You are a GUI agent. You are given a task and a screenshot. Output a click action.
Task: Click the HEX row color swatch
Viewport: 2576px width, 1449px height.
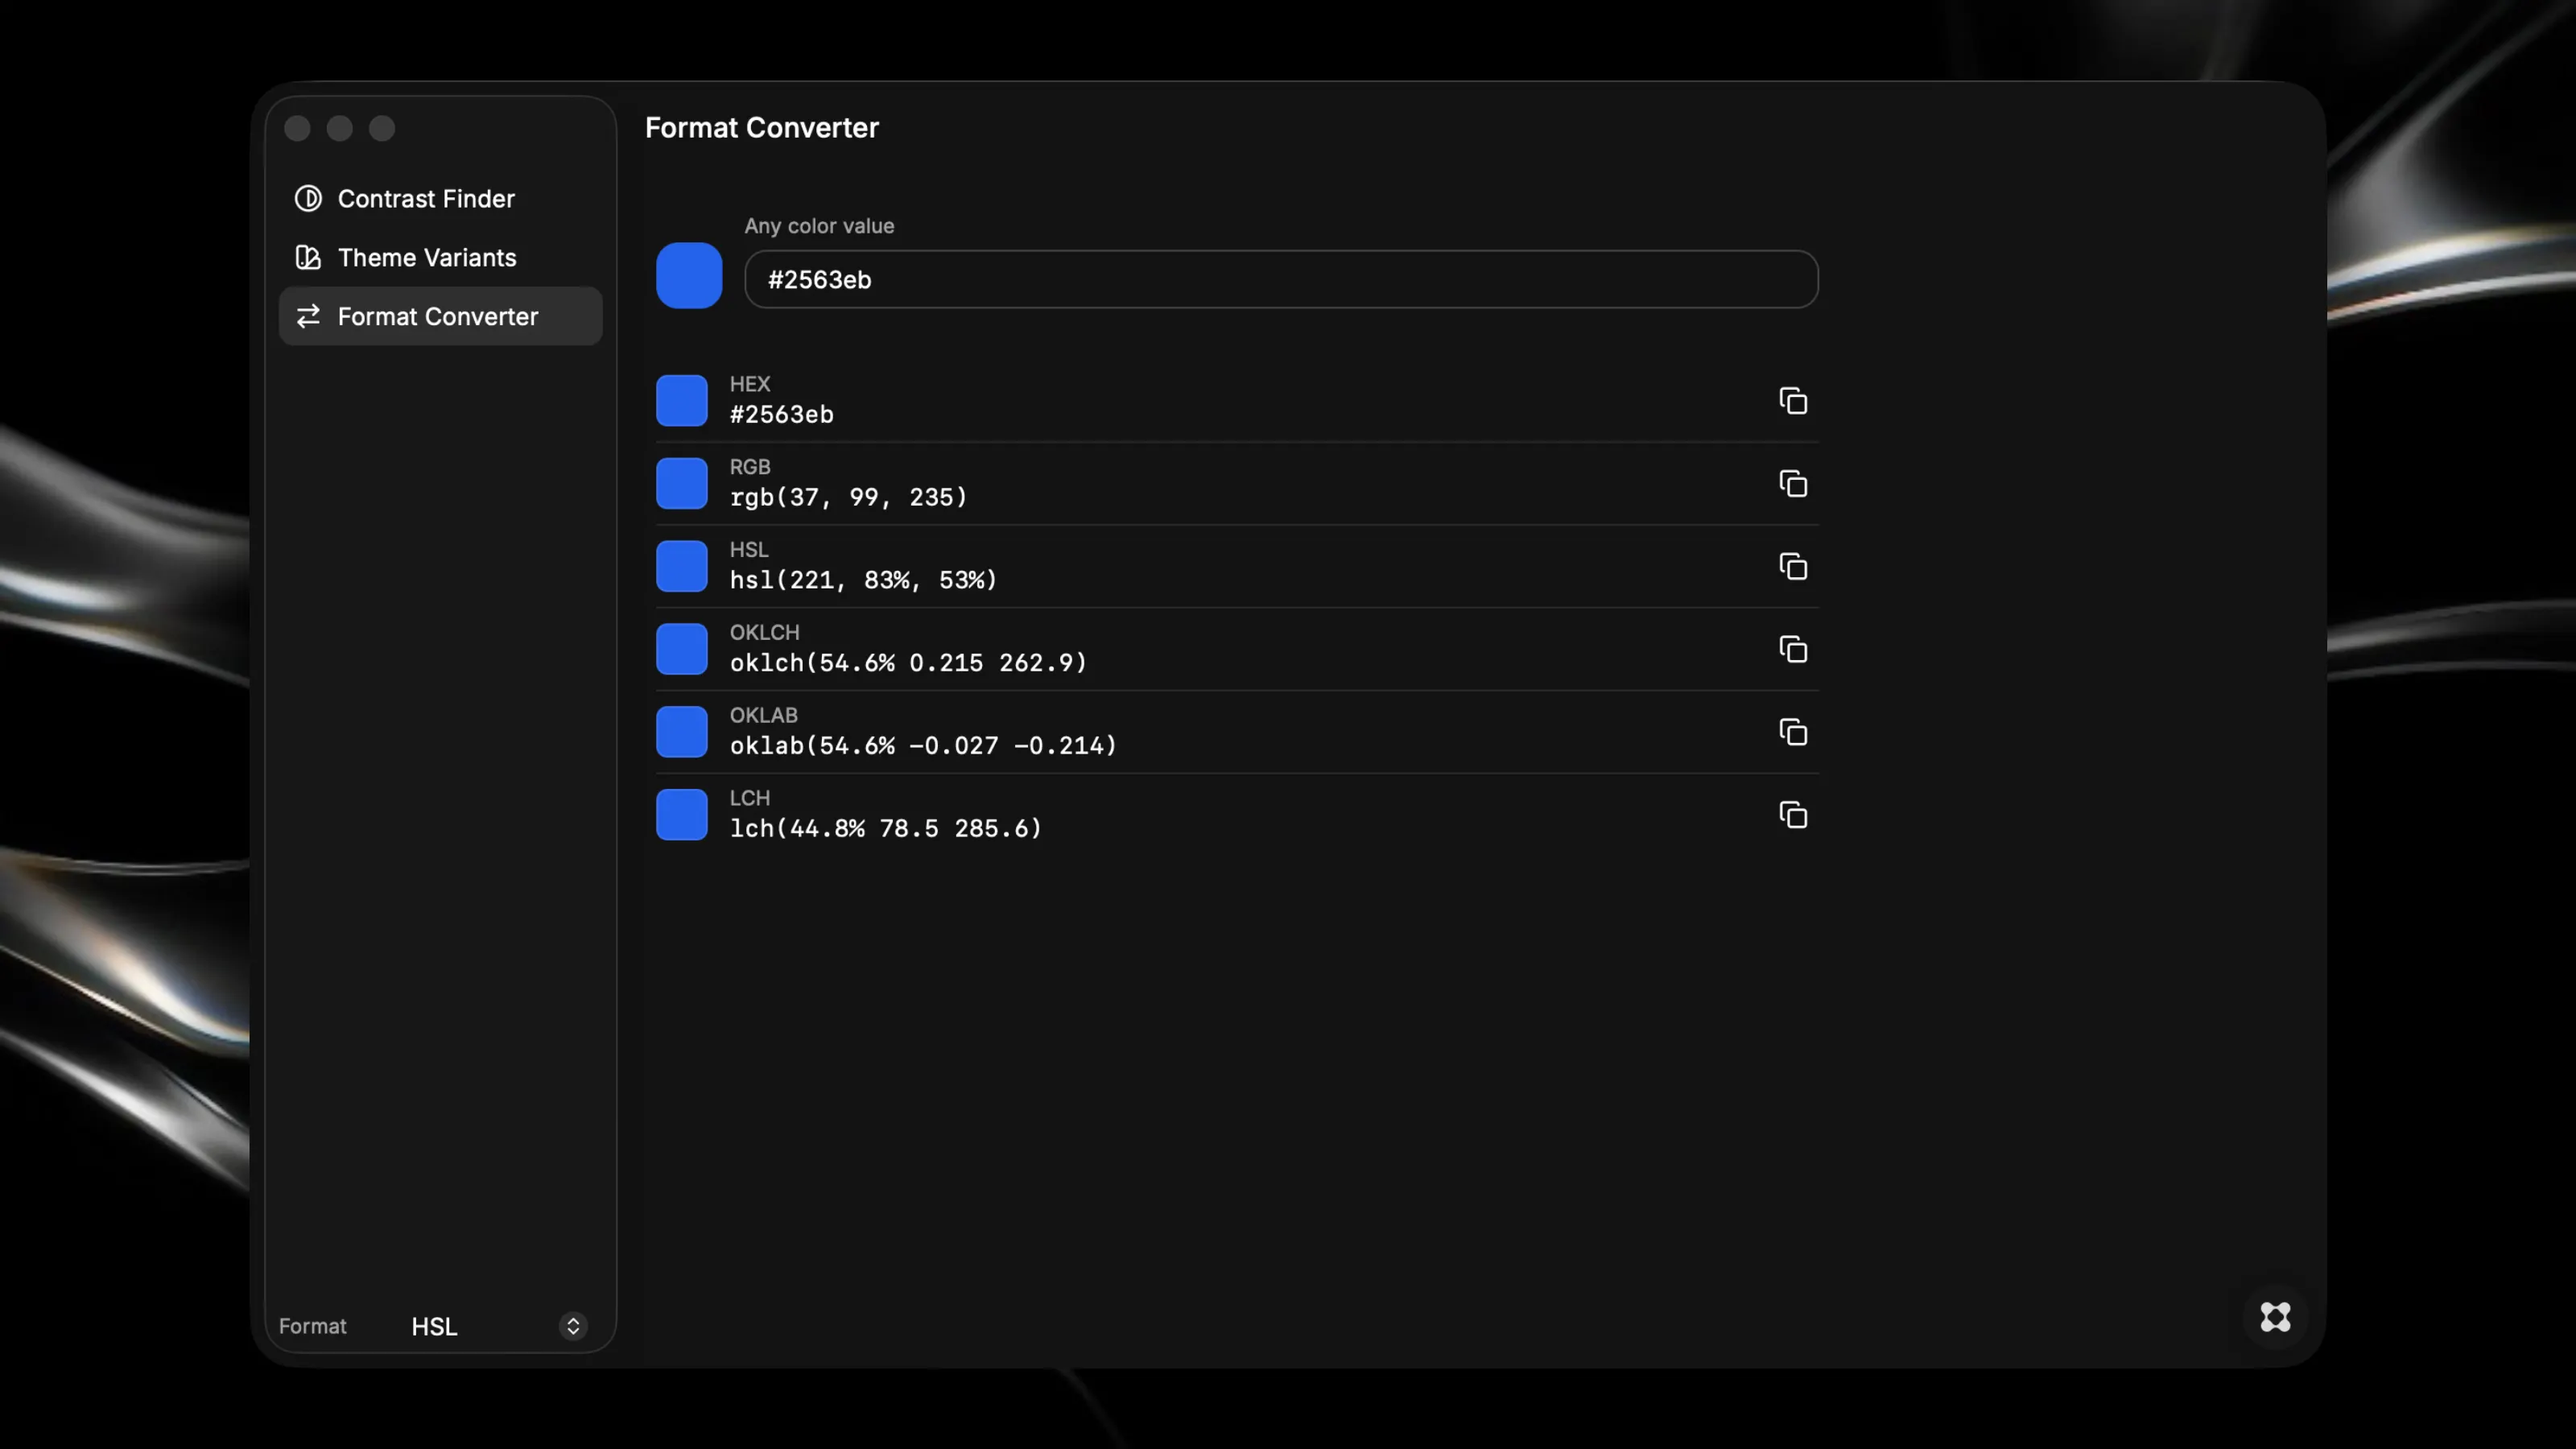coord(682,401)
